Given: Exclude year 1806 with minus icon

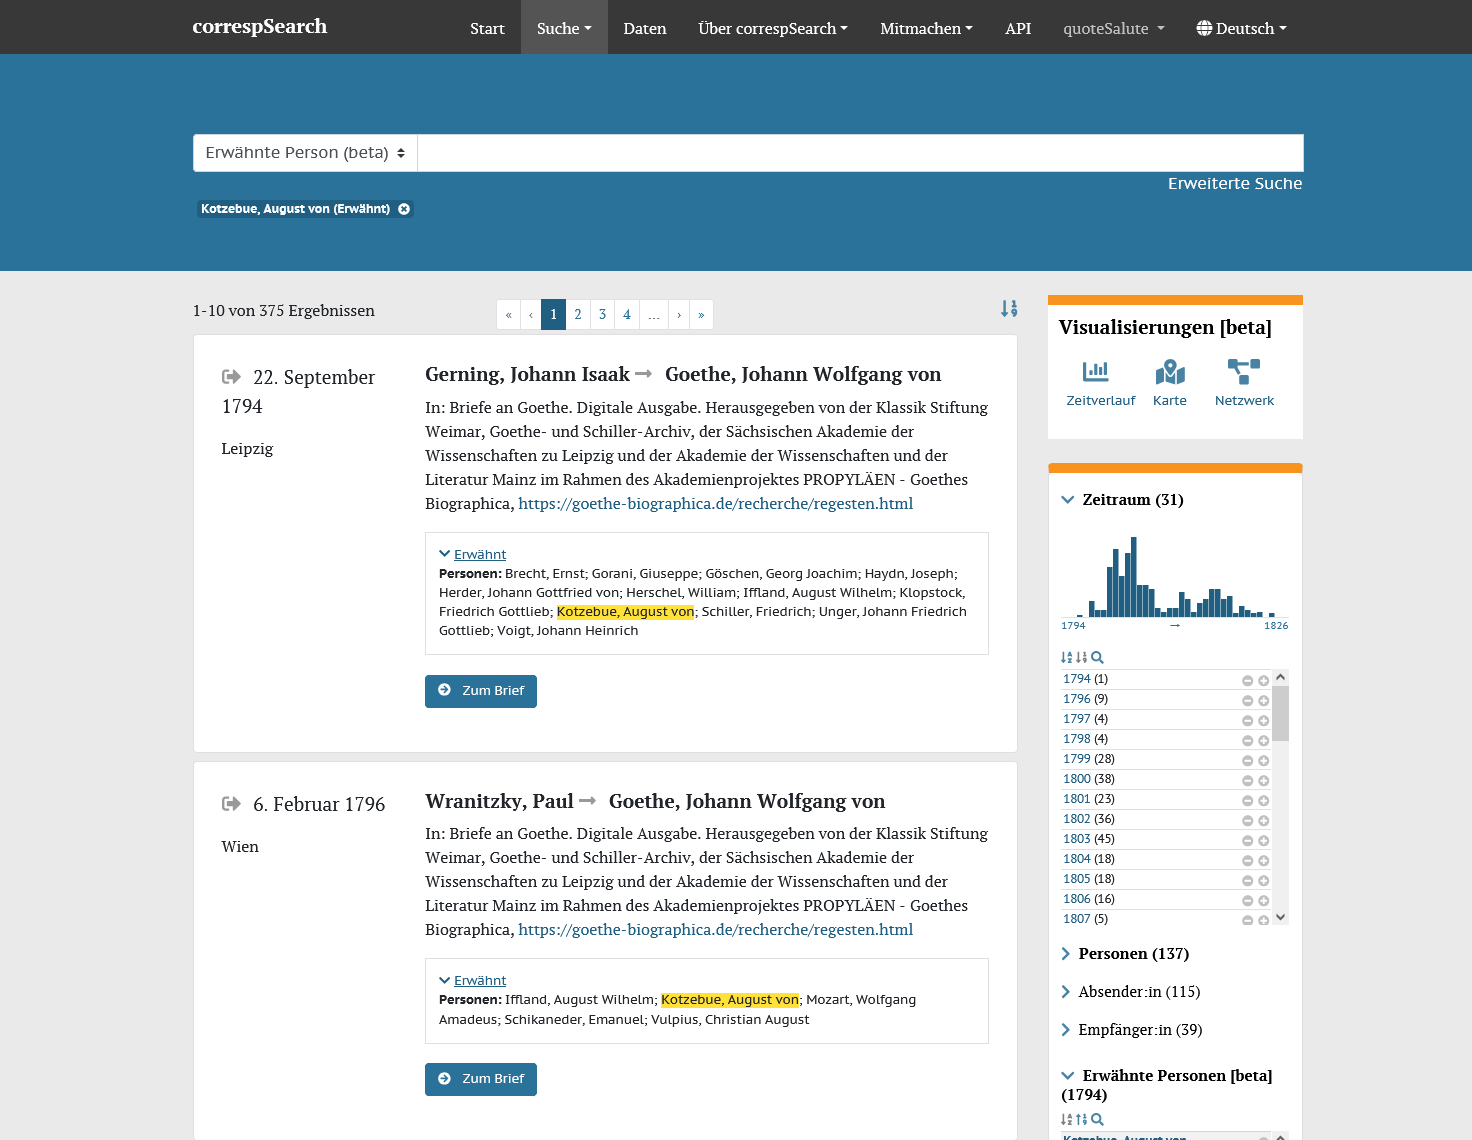Looking at the screenshot, I should 1247,900.
